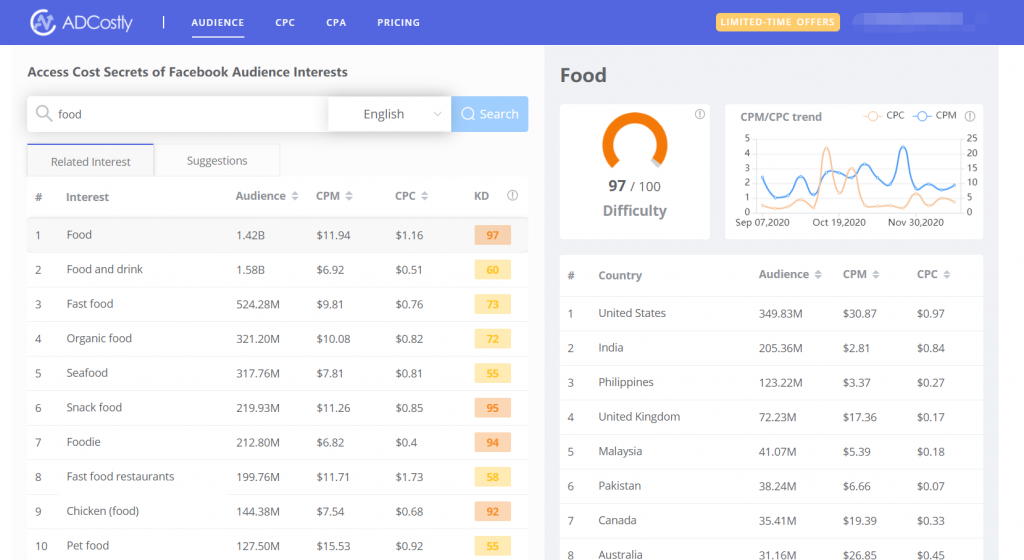Screen dimensions: 1024x560
Task: Sort interests by CPM
Action: (349, 196)
